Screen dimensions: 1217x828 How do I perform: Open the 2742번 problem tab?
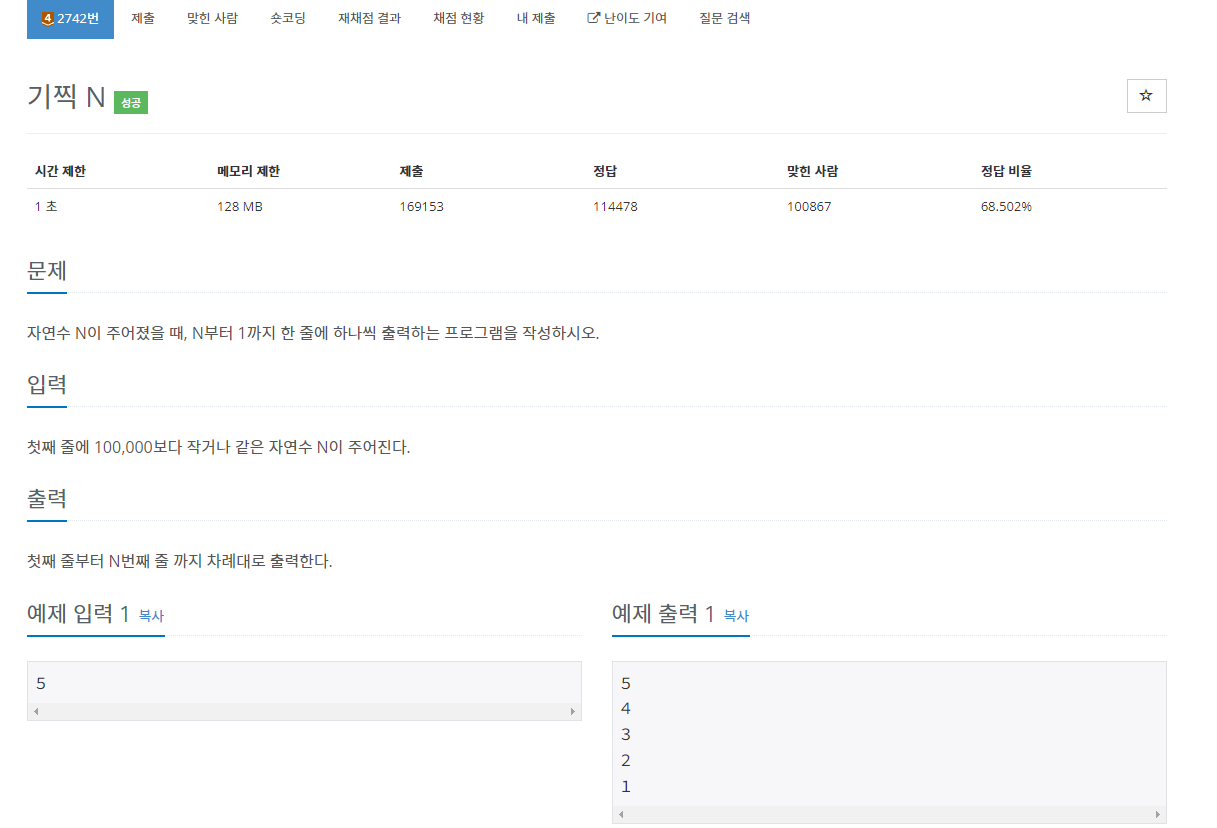click(70, 18)
